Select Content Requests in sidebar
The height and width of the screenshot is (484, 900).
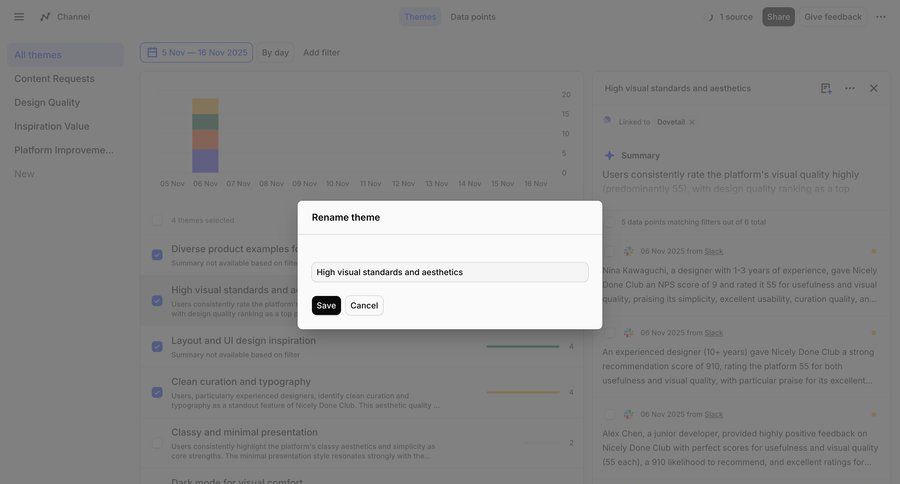click(x=65, y=79)
